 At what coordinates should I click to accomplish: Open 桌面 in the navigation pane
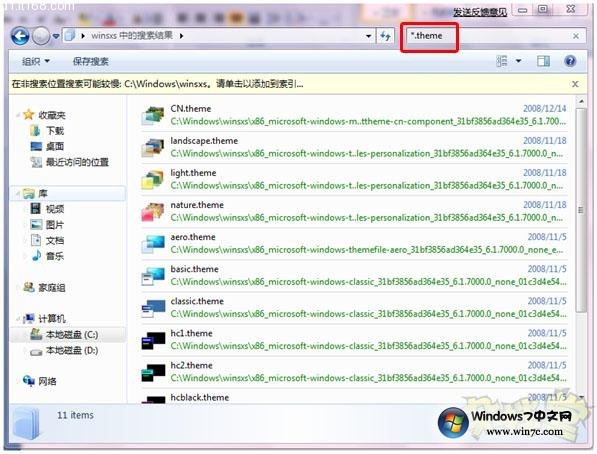pos(55,147)
